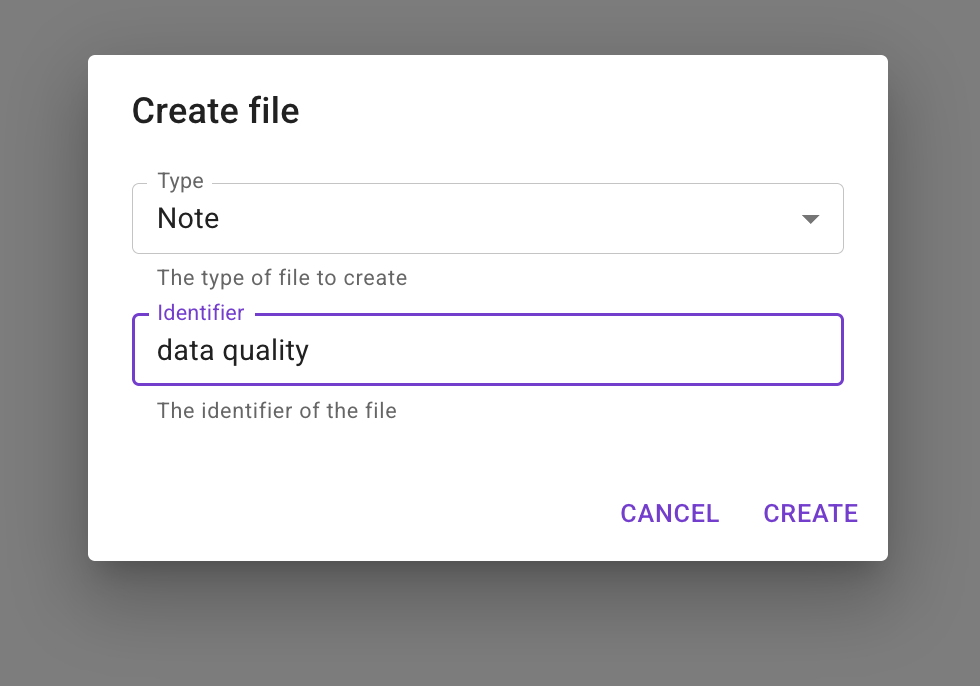Screen dimensions: 980x686
Task: Click the identifier helper text
Action: pos(275,411)
